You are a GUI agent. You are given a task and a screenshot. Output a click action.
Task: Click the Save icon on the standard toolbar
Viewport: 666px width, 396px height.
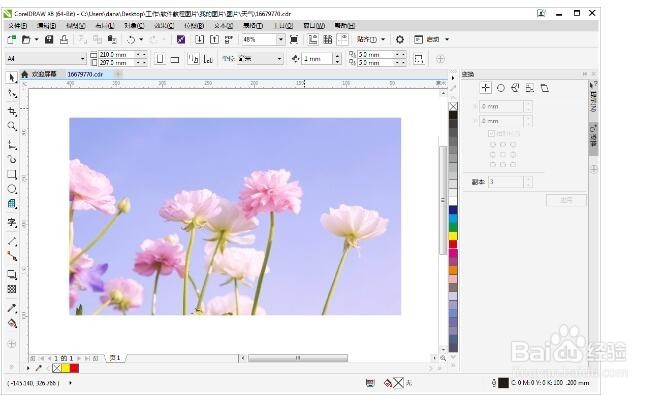pos(49,40)
